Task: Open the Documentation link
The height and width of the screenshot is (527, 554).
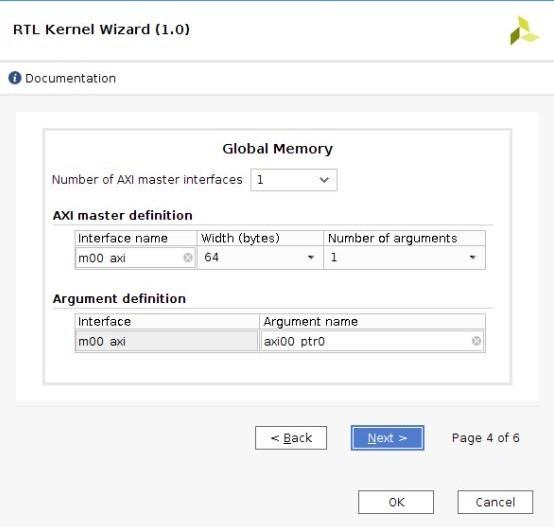Action: (x=70, y=78)
